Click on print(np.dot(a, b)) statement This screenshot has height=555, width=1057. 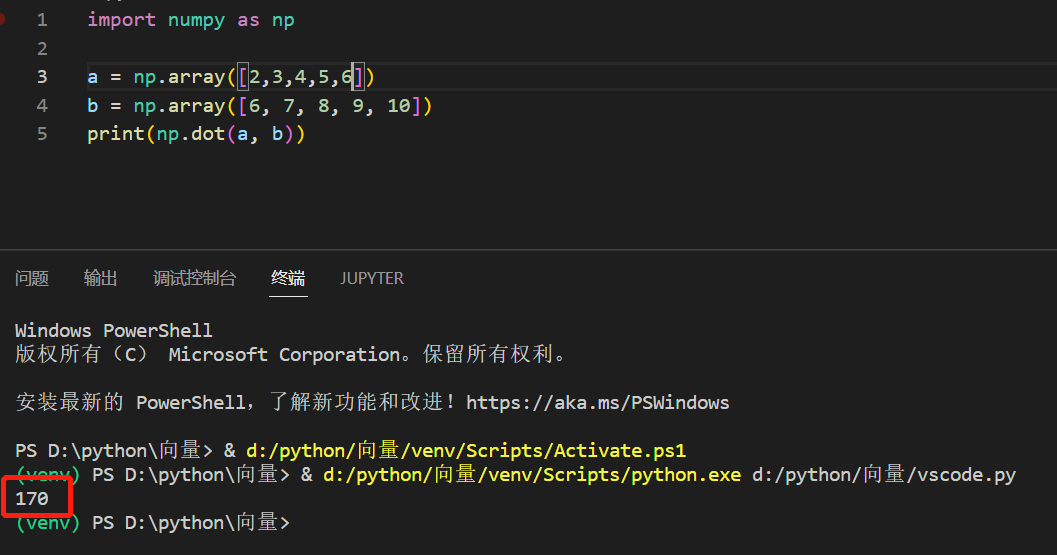click(196, 134)
